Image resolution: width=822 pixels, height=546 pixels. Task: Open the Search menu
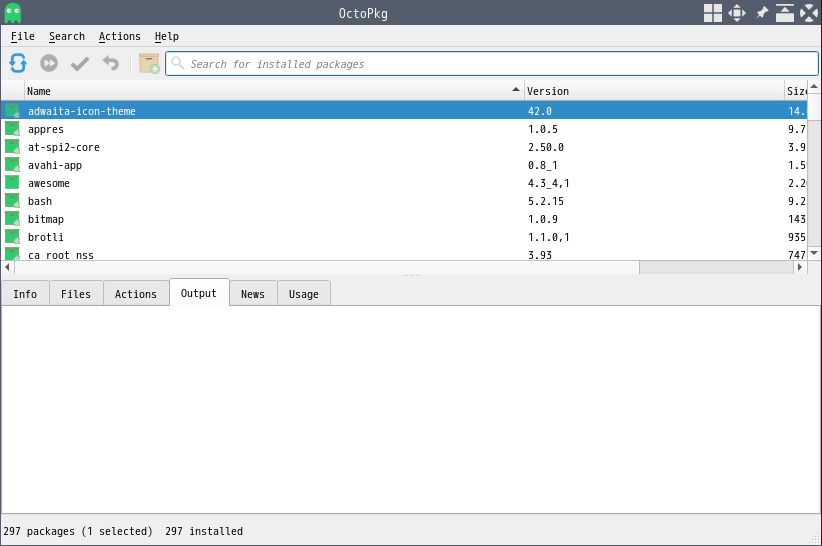(67, 36)
